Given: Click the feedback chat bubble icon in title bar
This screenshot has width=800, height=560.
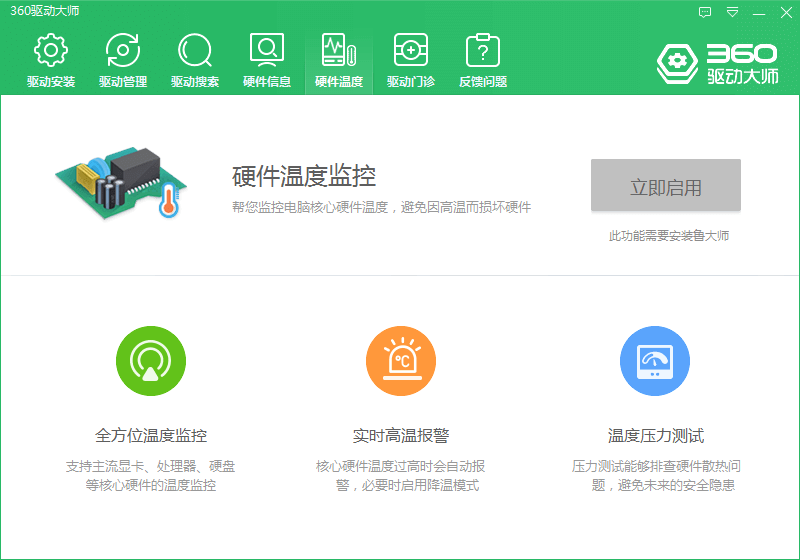Looking at the screenshot, I should point(705,12).
